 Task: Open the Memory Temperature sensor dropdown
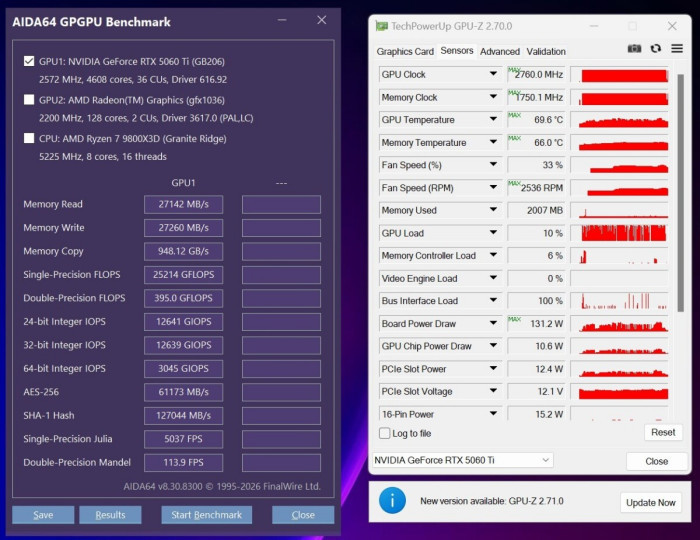tap(493, 142)
